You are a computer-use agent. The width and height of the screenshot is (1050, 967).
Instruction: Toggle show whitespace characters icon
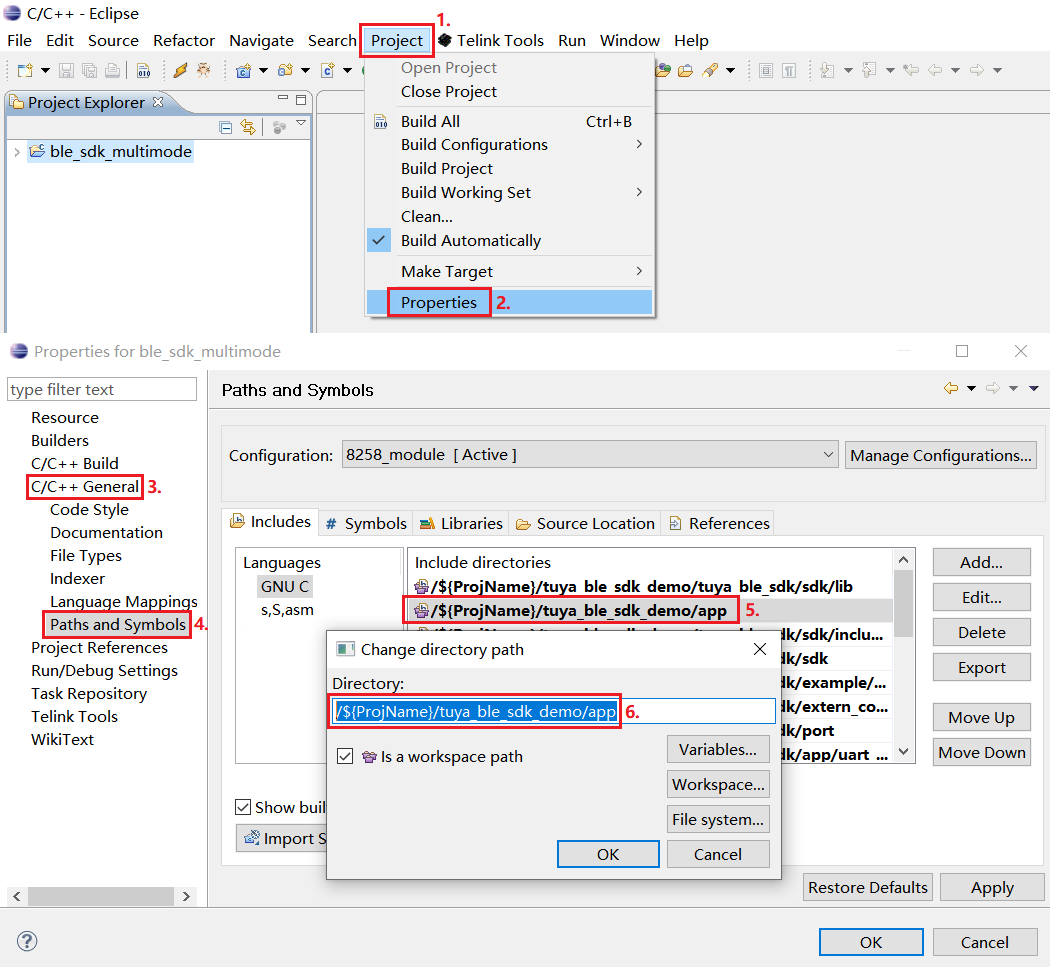(790, 70)
